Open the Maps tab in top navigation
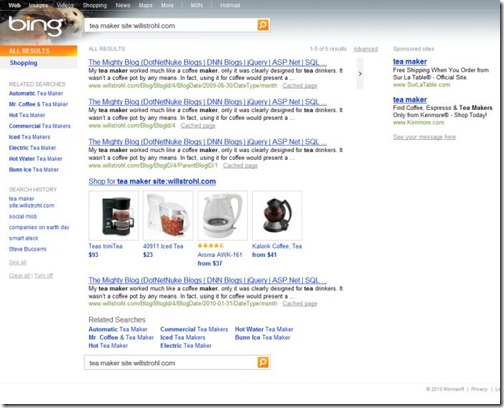 point(145,5)
